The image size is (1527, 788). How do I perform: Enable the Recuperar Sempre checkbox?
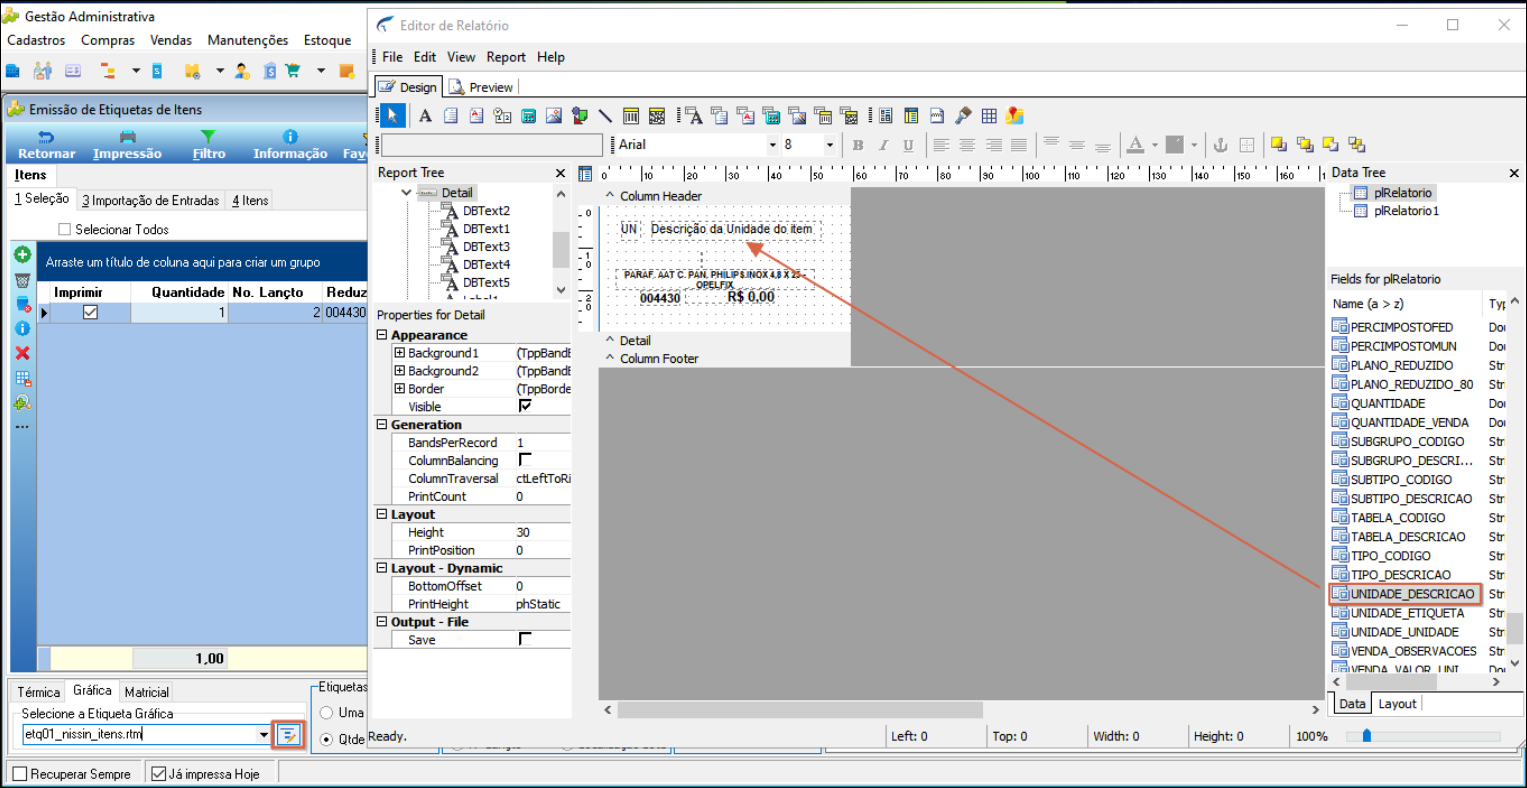click(20, 774)
